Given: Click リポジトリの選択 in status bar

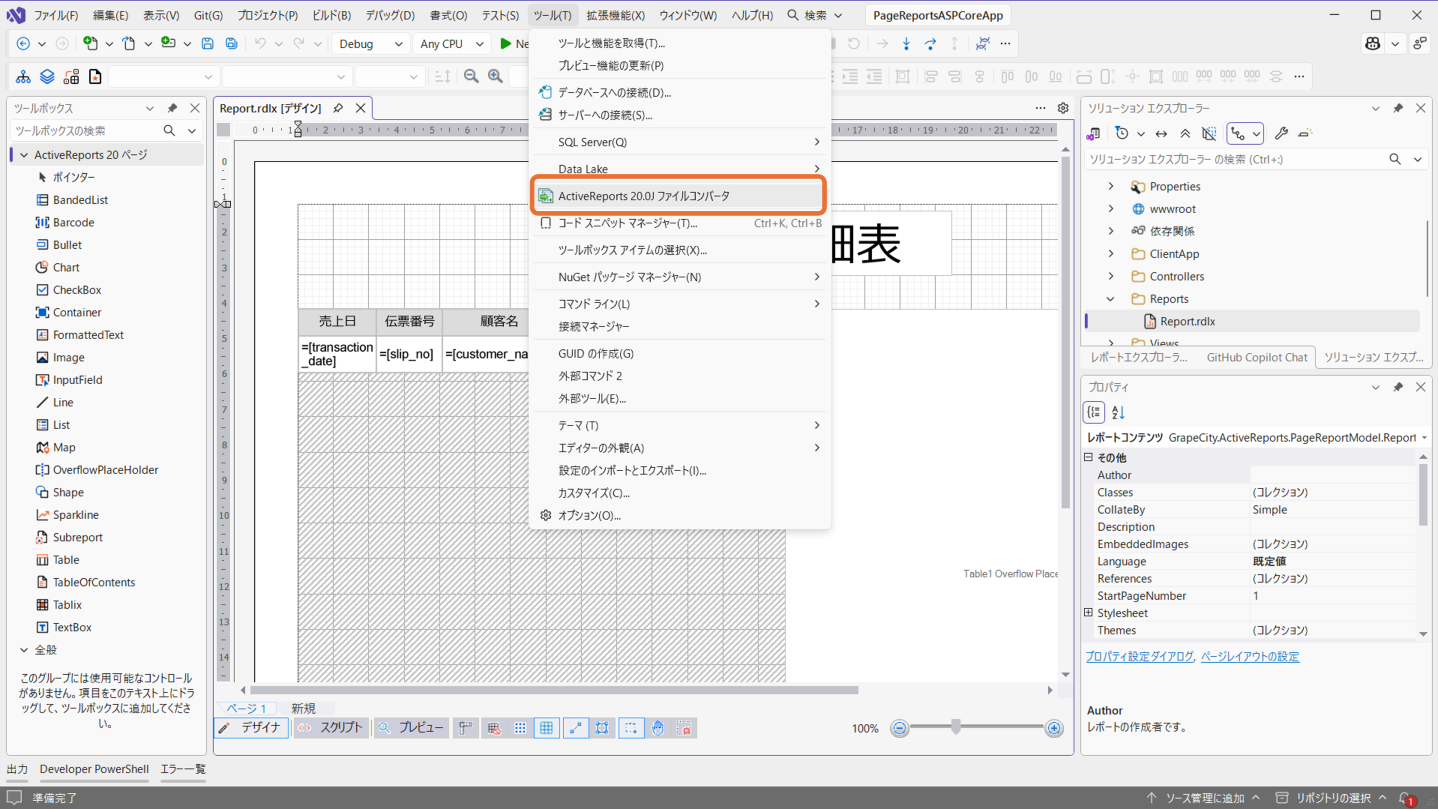Looking at the screenshot, I should pyautogui.click(x=1332, y=798).
